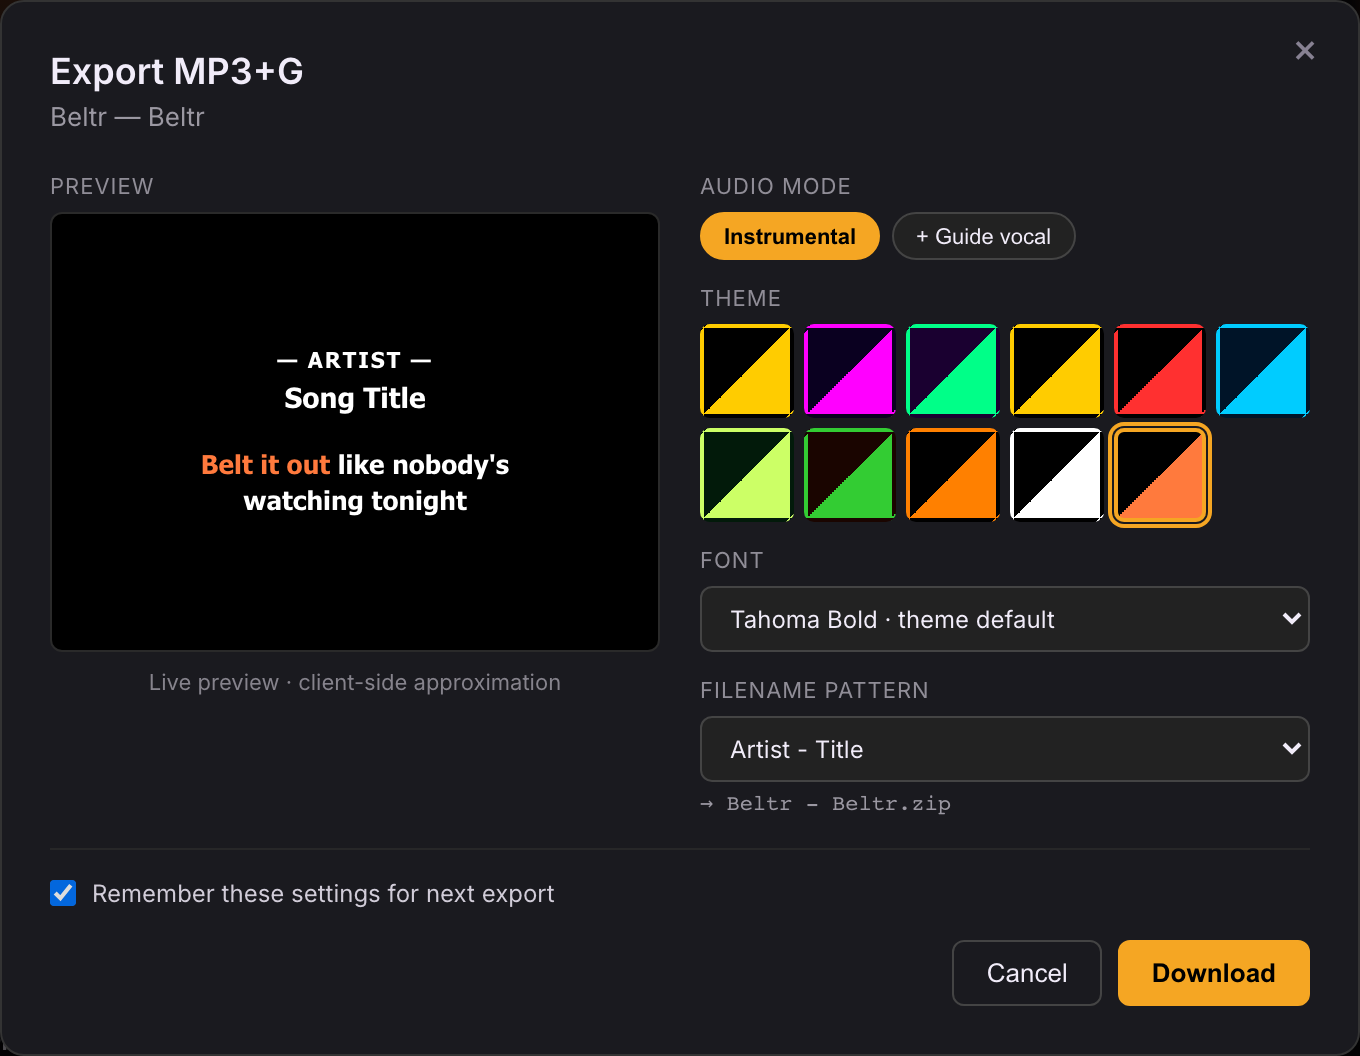Click the watching tonight lyric line
Viewport: 1360px width, 1056px height.
(x=355, y=501)
